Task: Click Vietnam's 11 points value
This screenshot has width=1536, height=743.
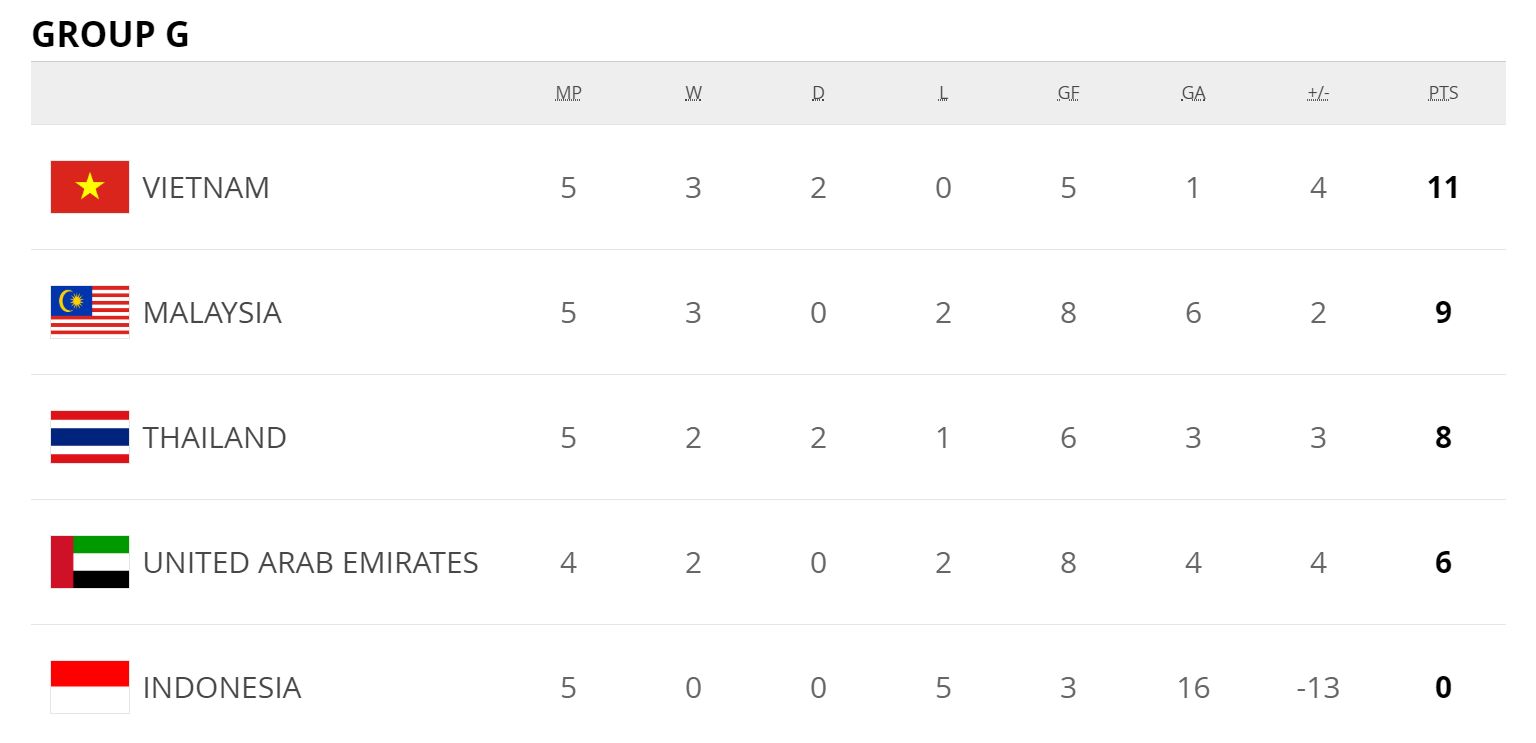Action: tap(1443, 188)
